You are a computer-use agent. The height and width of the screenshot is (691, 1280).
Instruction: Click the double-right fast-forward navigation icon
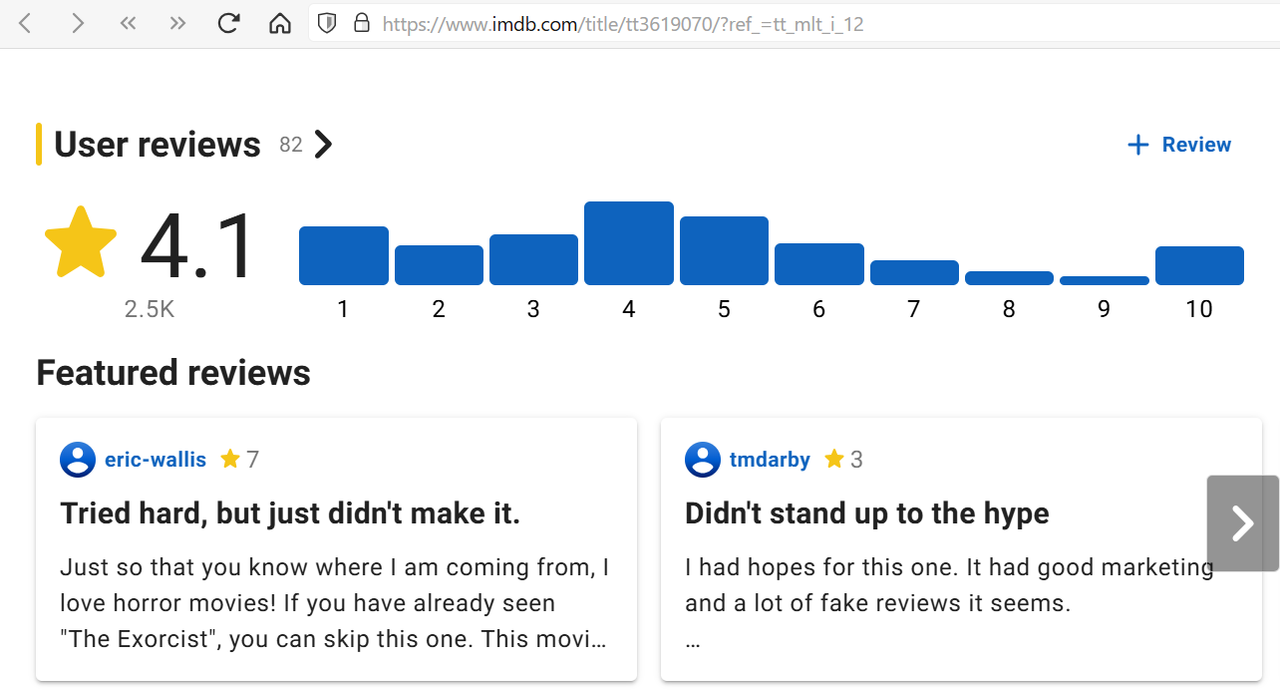pyautogui.click(x=178, y=23)
